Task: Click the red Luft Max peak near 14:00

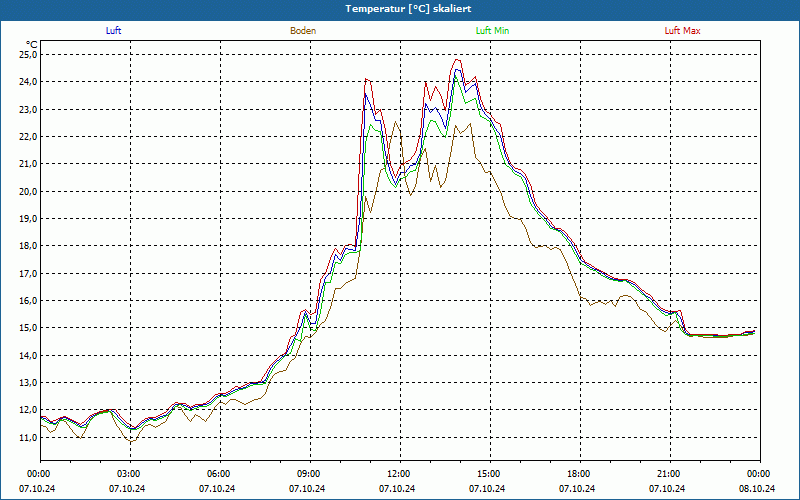Action: (458, 60)
